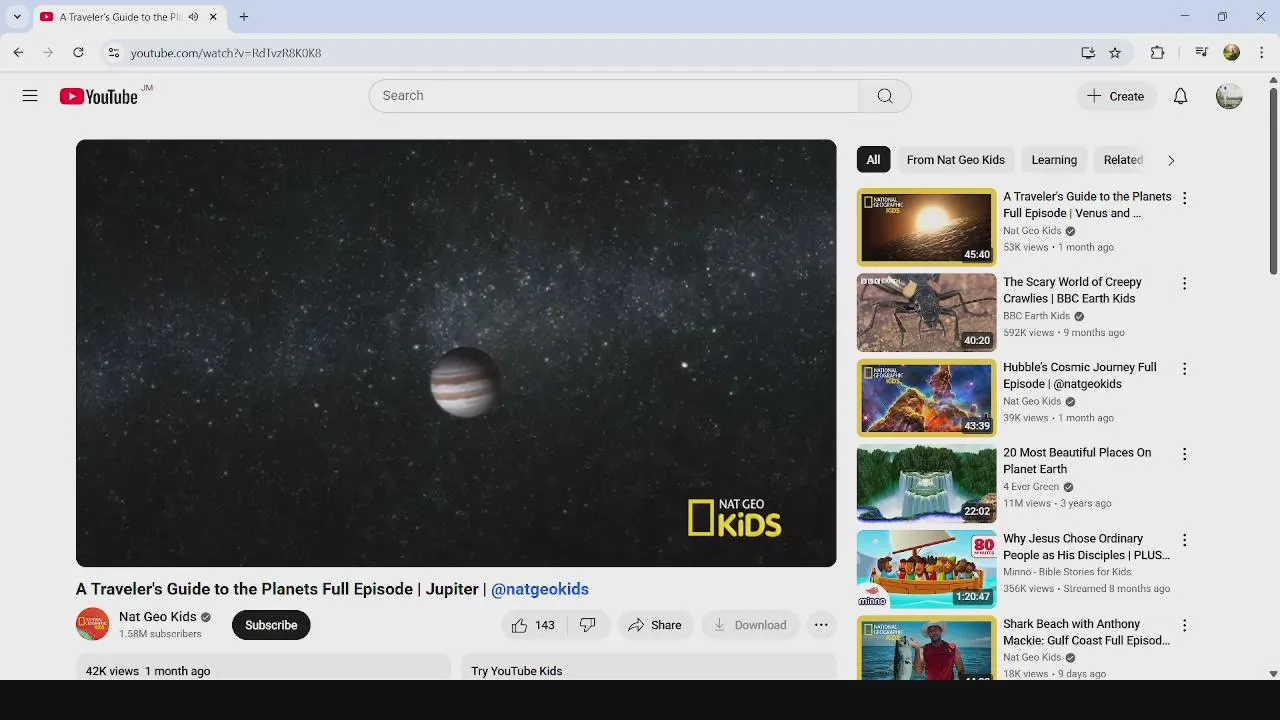The image size is (1280, 720).
Task: Open The Scary World of Creepy Crawlies title
Action: click(x=1072, y=290)
